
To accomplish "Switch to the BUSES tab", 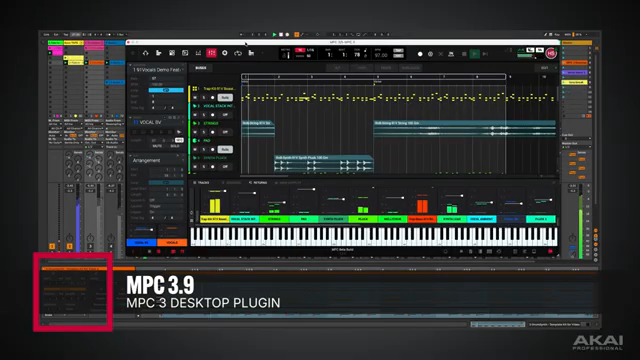I will pyautogui.click(x=200, y=68).
